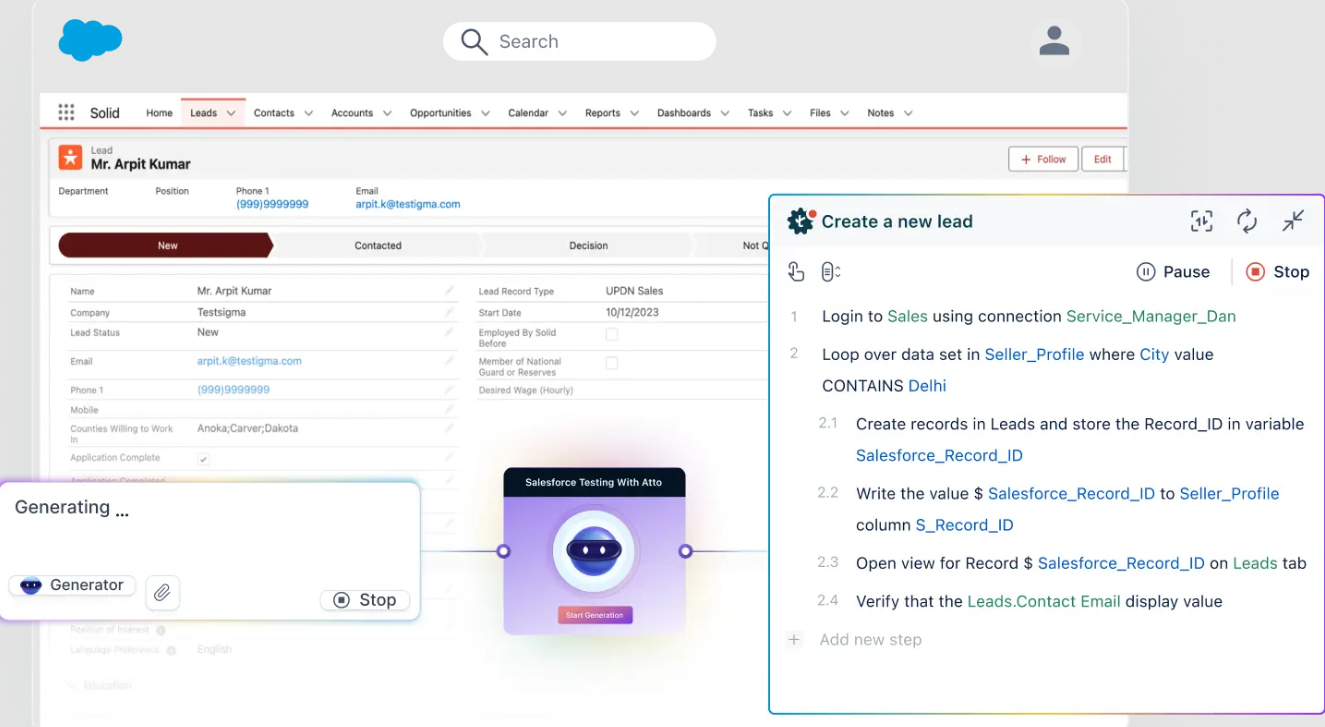
Task: Edit the Application Complete pencil icon
Action: (x=450, y=458)
